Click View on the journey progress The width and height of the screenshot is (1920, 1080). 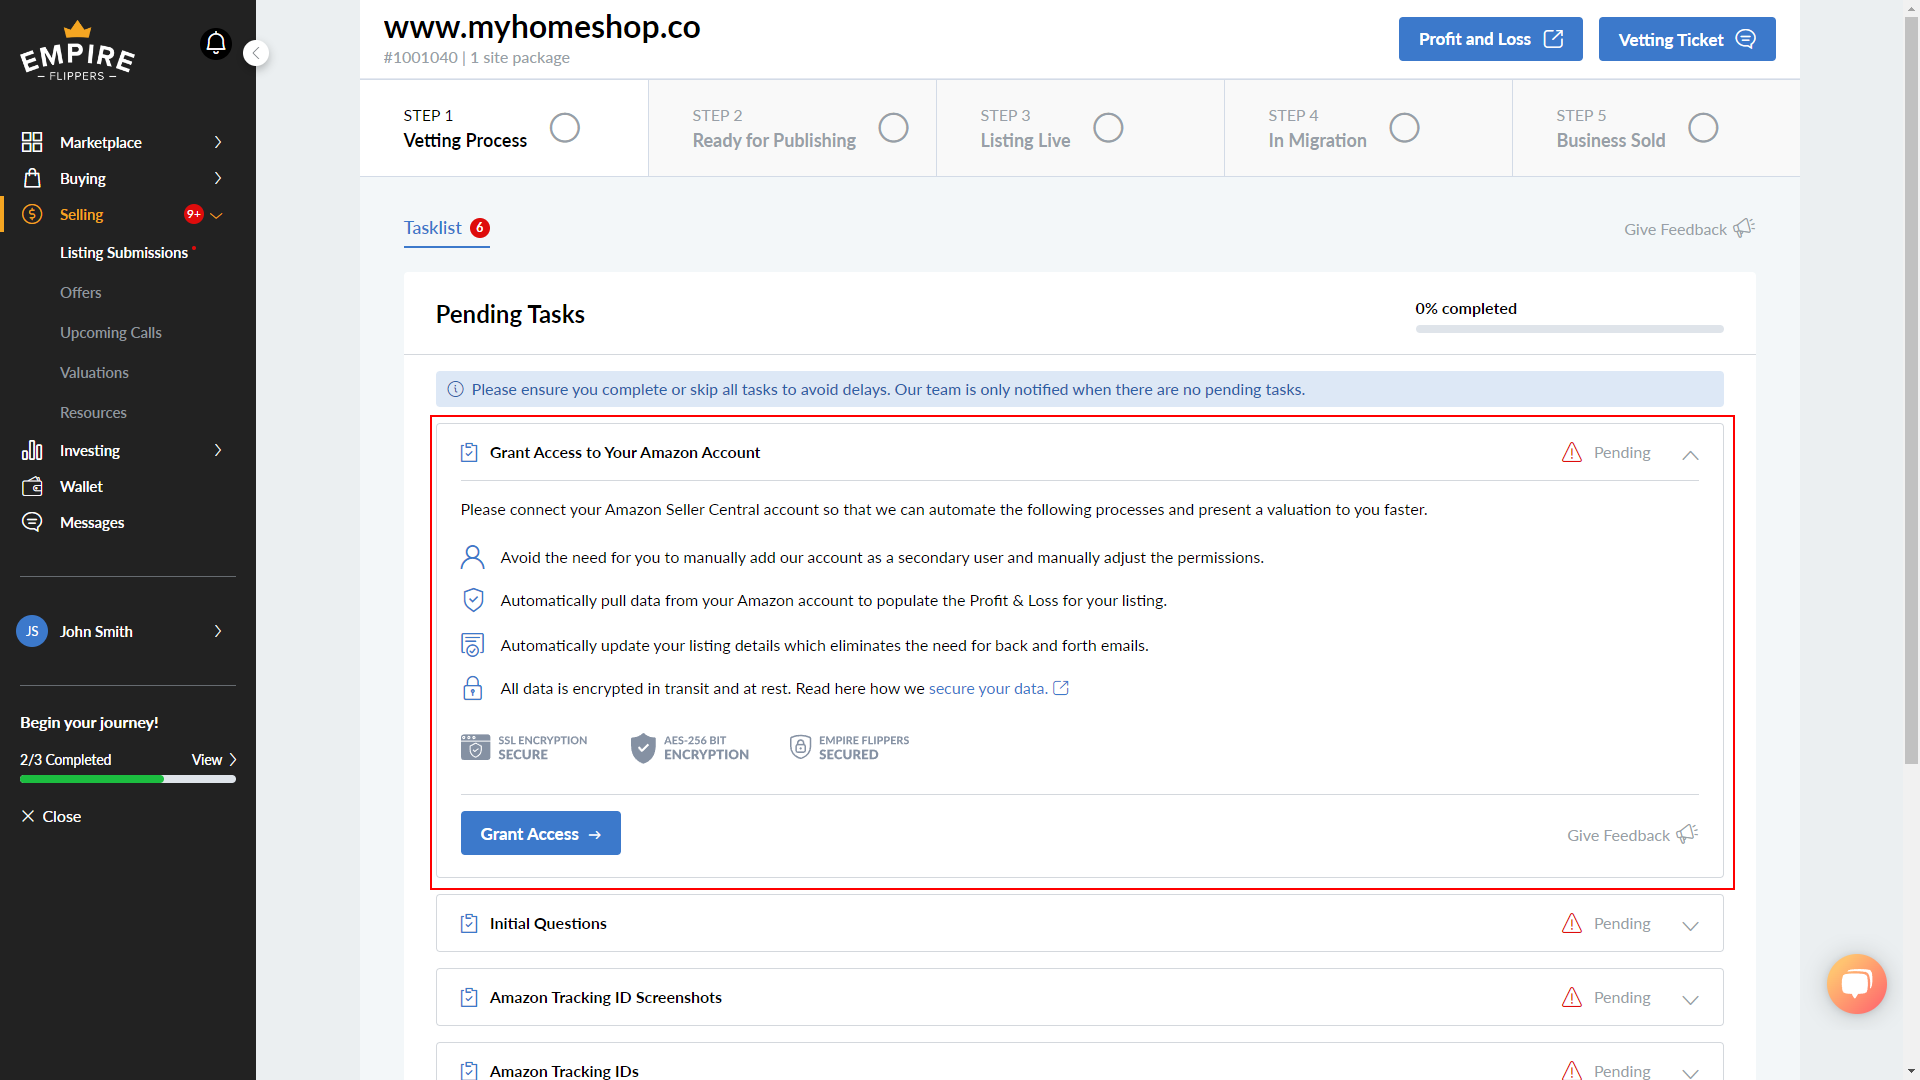tap(214, 760)
